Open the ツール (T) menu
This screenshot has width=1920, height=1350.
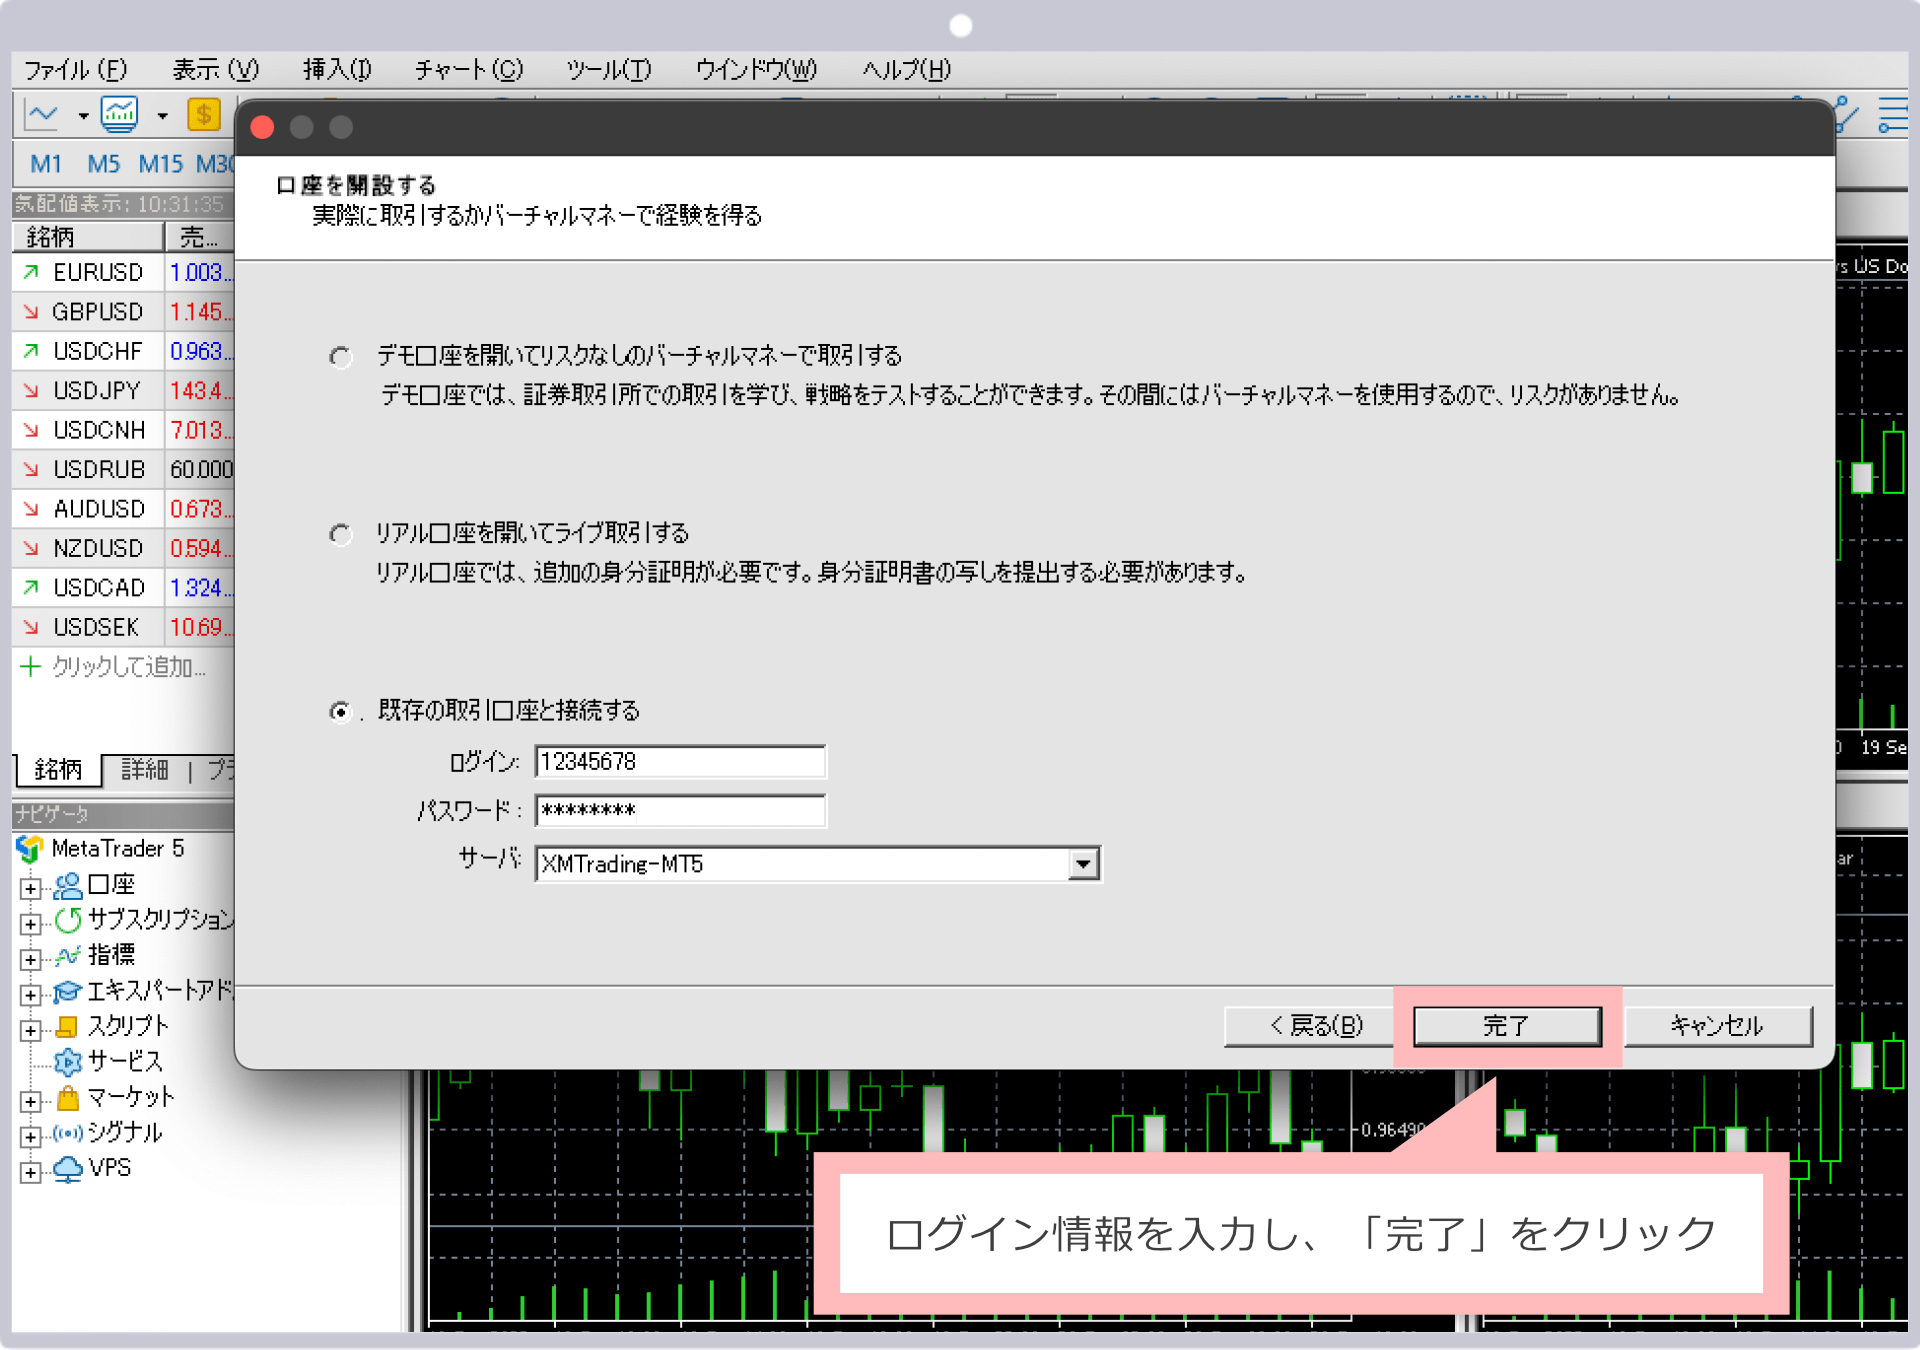pyautogui.click(x=608, y=69)
